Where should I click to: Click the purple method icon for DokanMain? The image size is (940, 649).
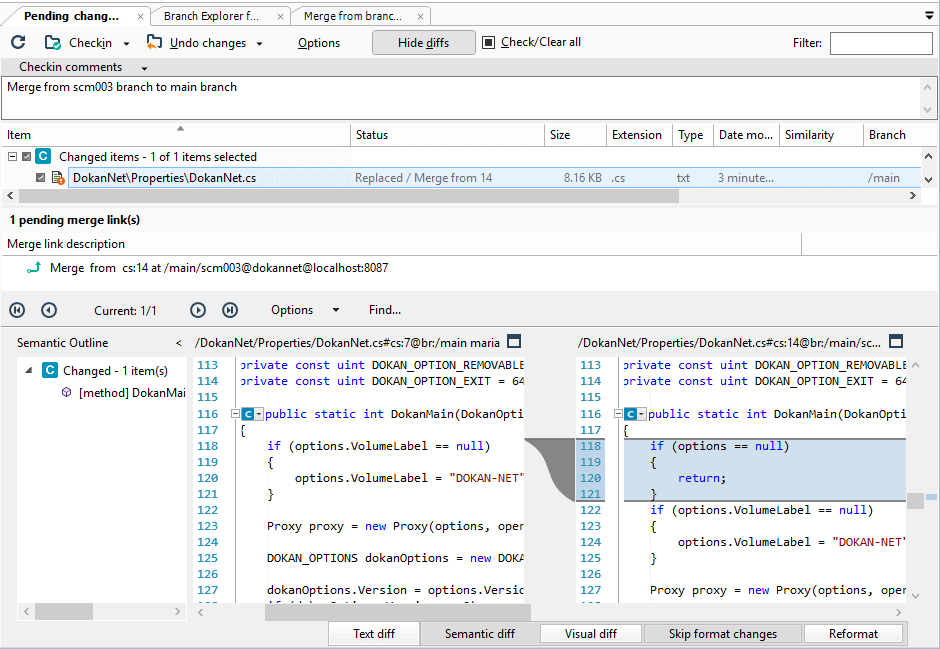67,393
